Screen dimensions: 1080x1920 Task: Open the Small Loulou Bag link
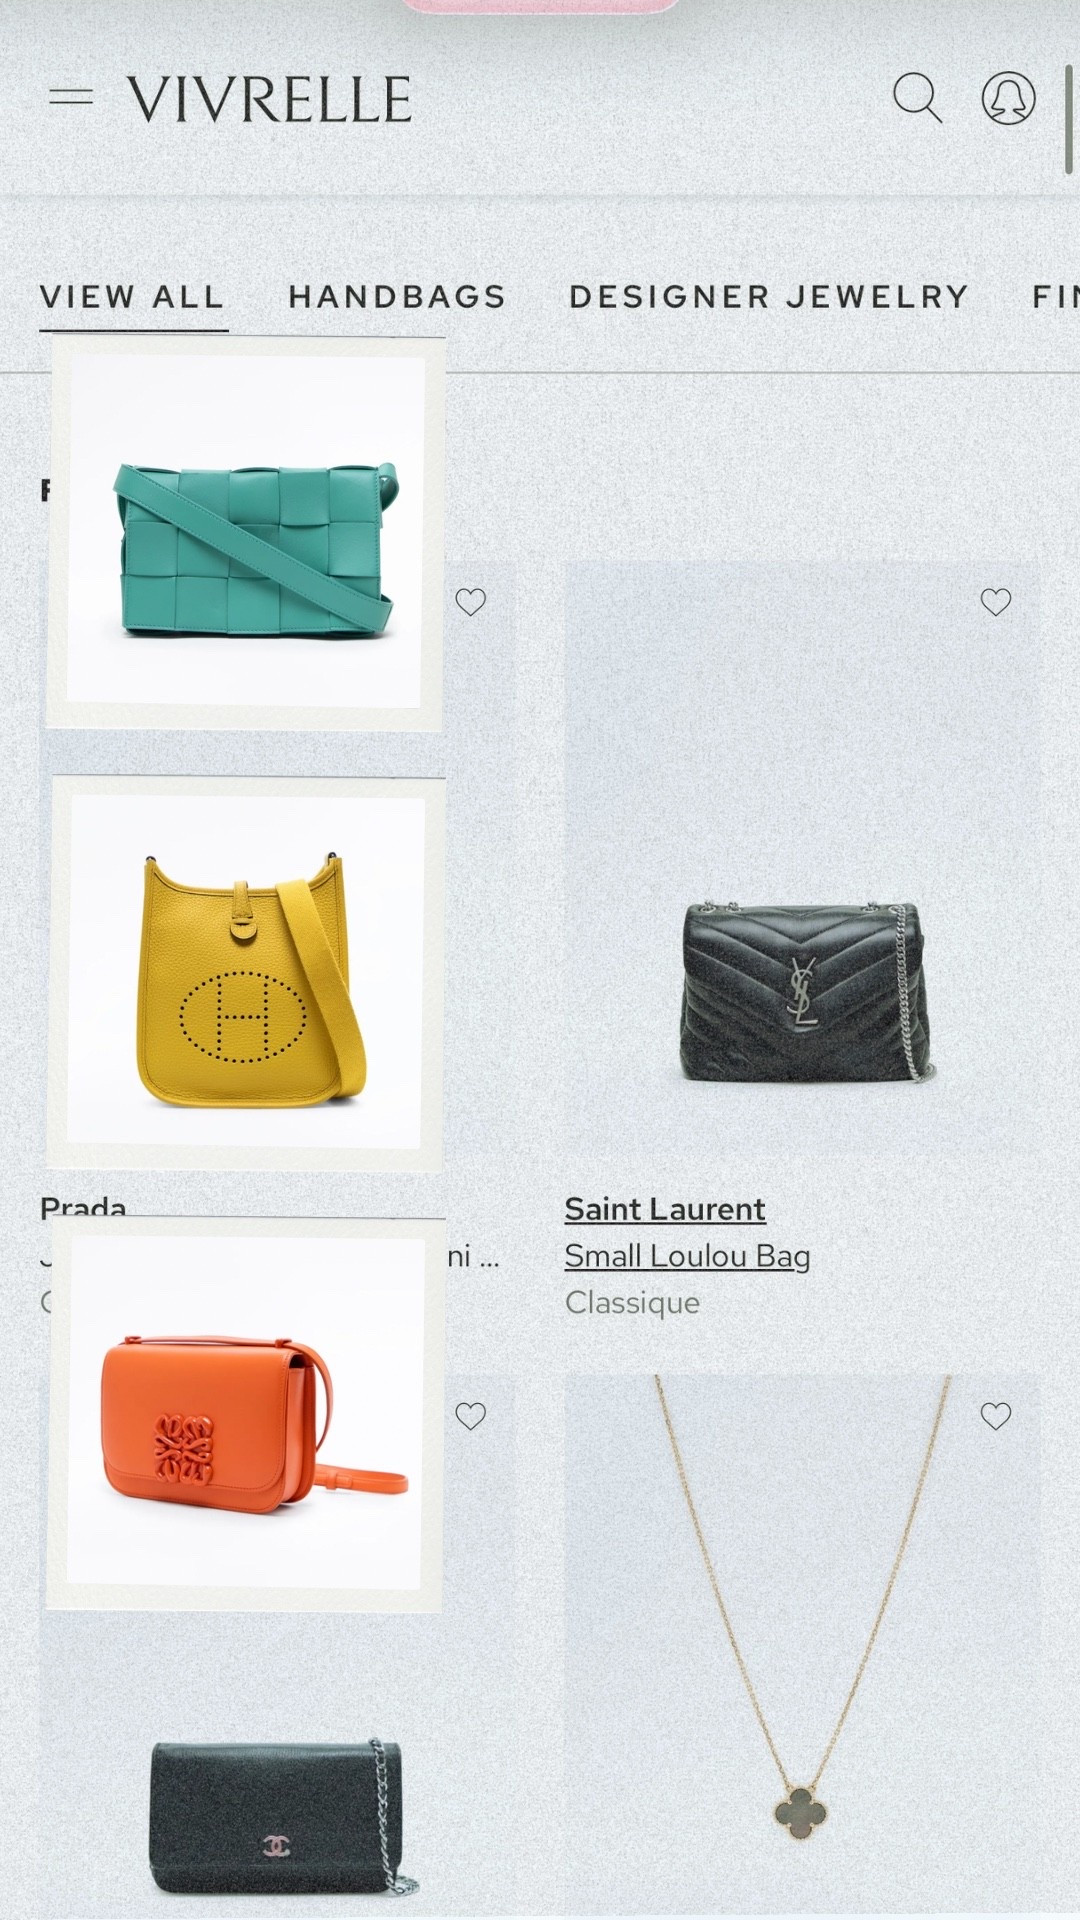[x=687, y=1256]
